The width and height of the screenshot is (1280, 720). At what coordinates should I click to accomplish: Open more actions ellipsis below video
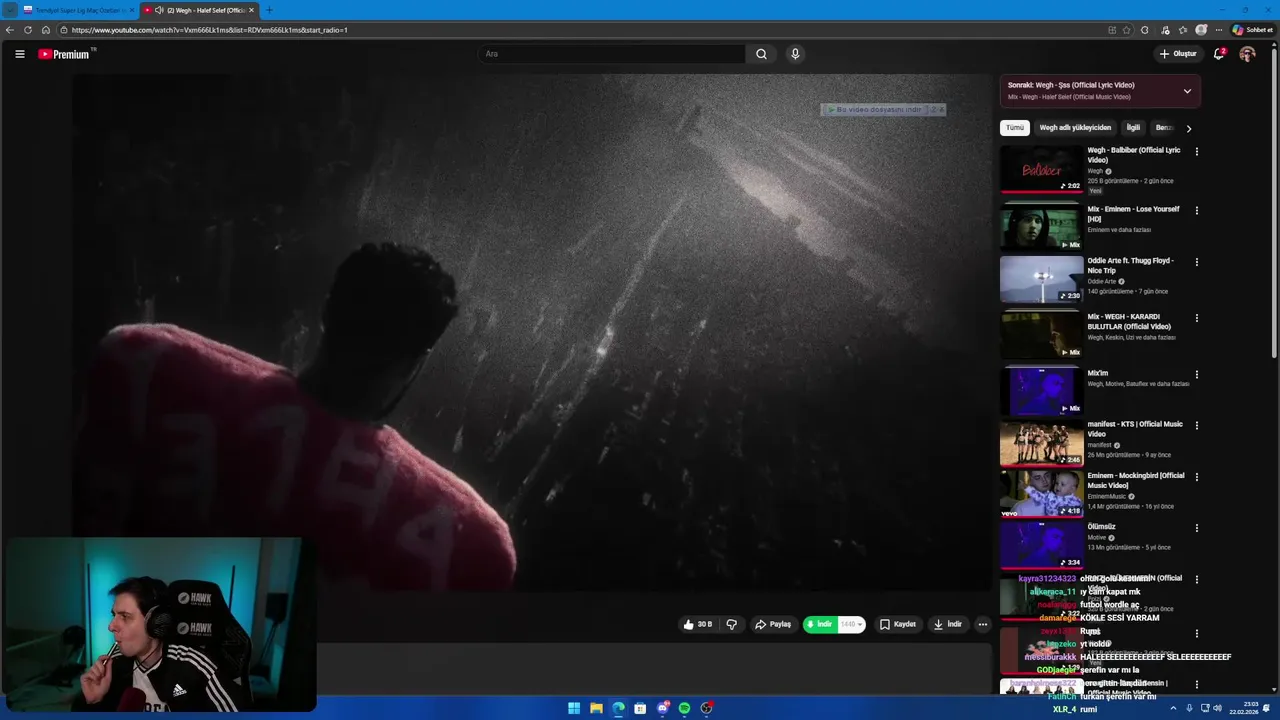(x=982, y=624)
